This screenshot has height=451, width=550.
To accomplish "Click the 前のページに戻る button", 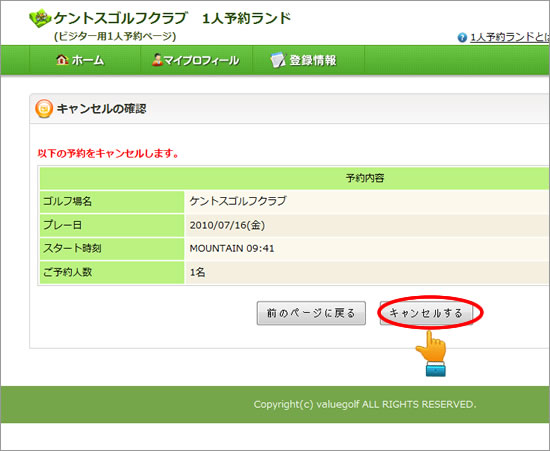I will [311, 313].
